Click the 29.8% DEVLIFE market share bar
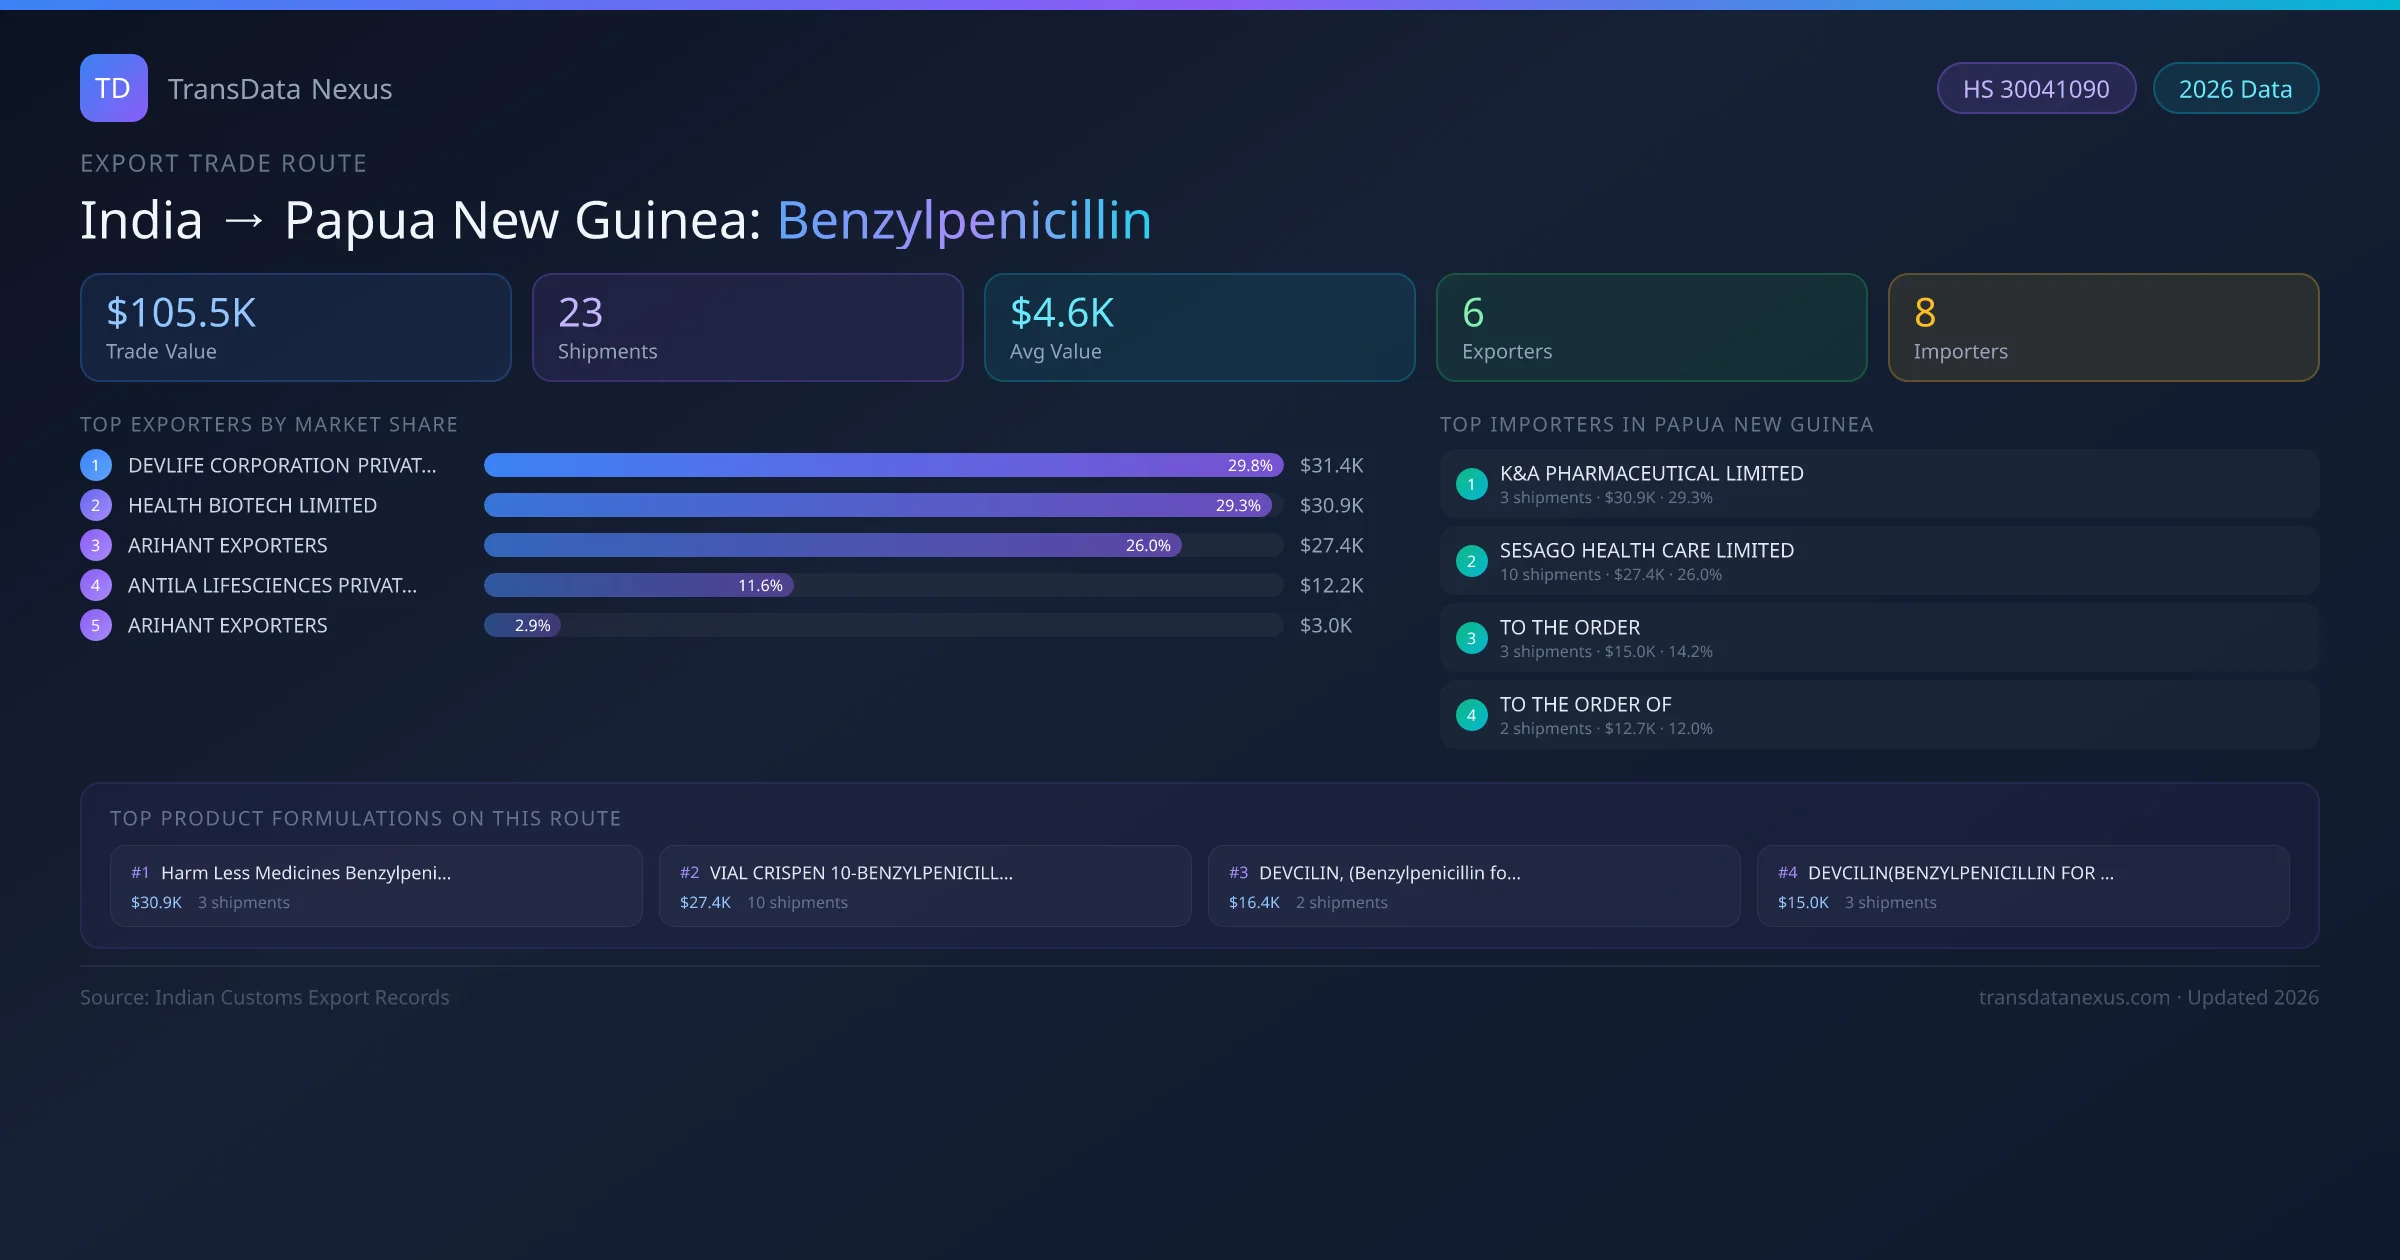 click(882, 465)
